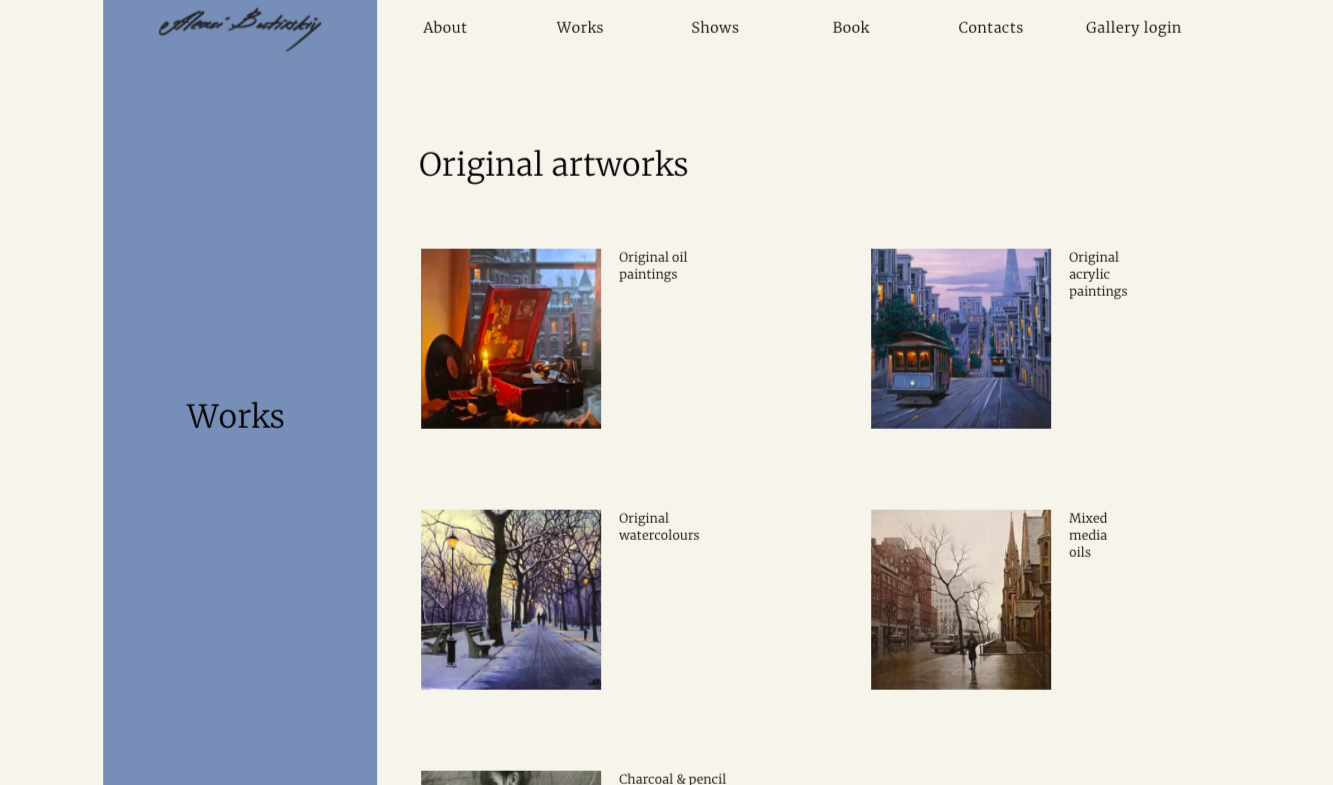Click the Original watercolours link
Screen dimensions: 1333x785
coord(659,527)
